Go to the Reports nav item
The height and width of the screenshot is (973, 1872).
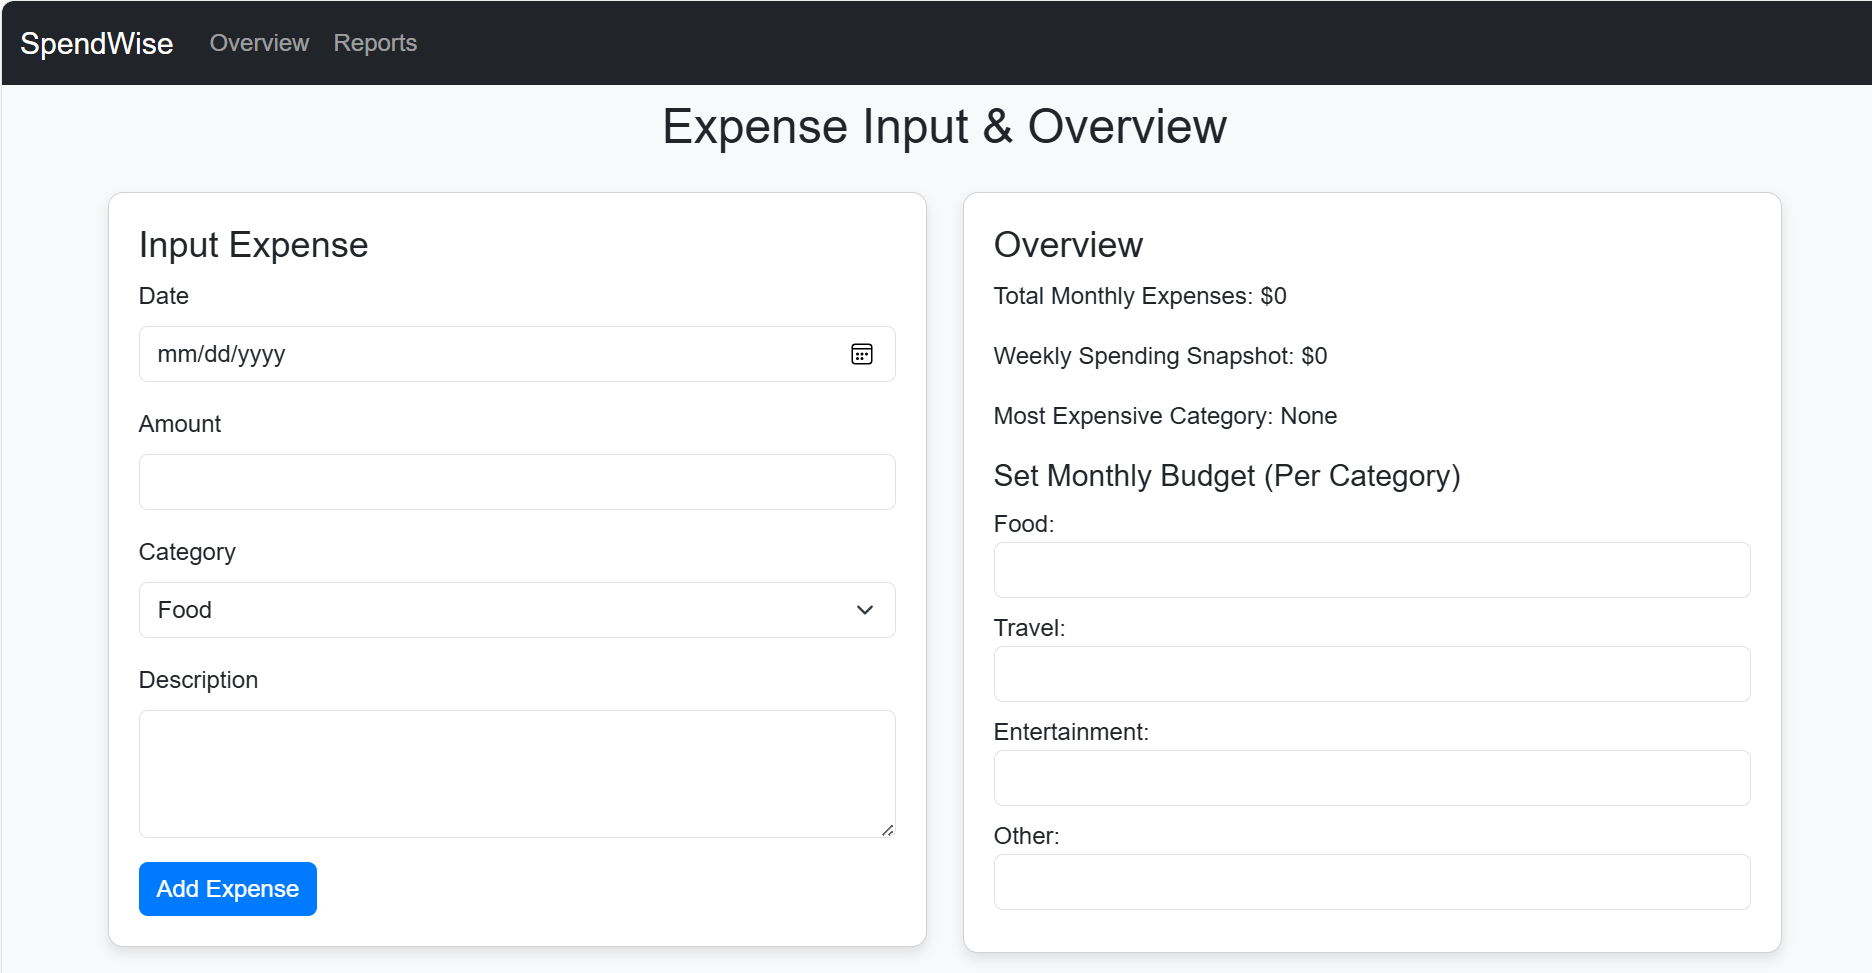pyautogui.click(x=375, y=43)
